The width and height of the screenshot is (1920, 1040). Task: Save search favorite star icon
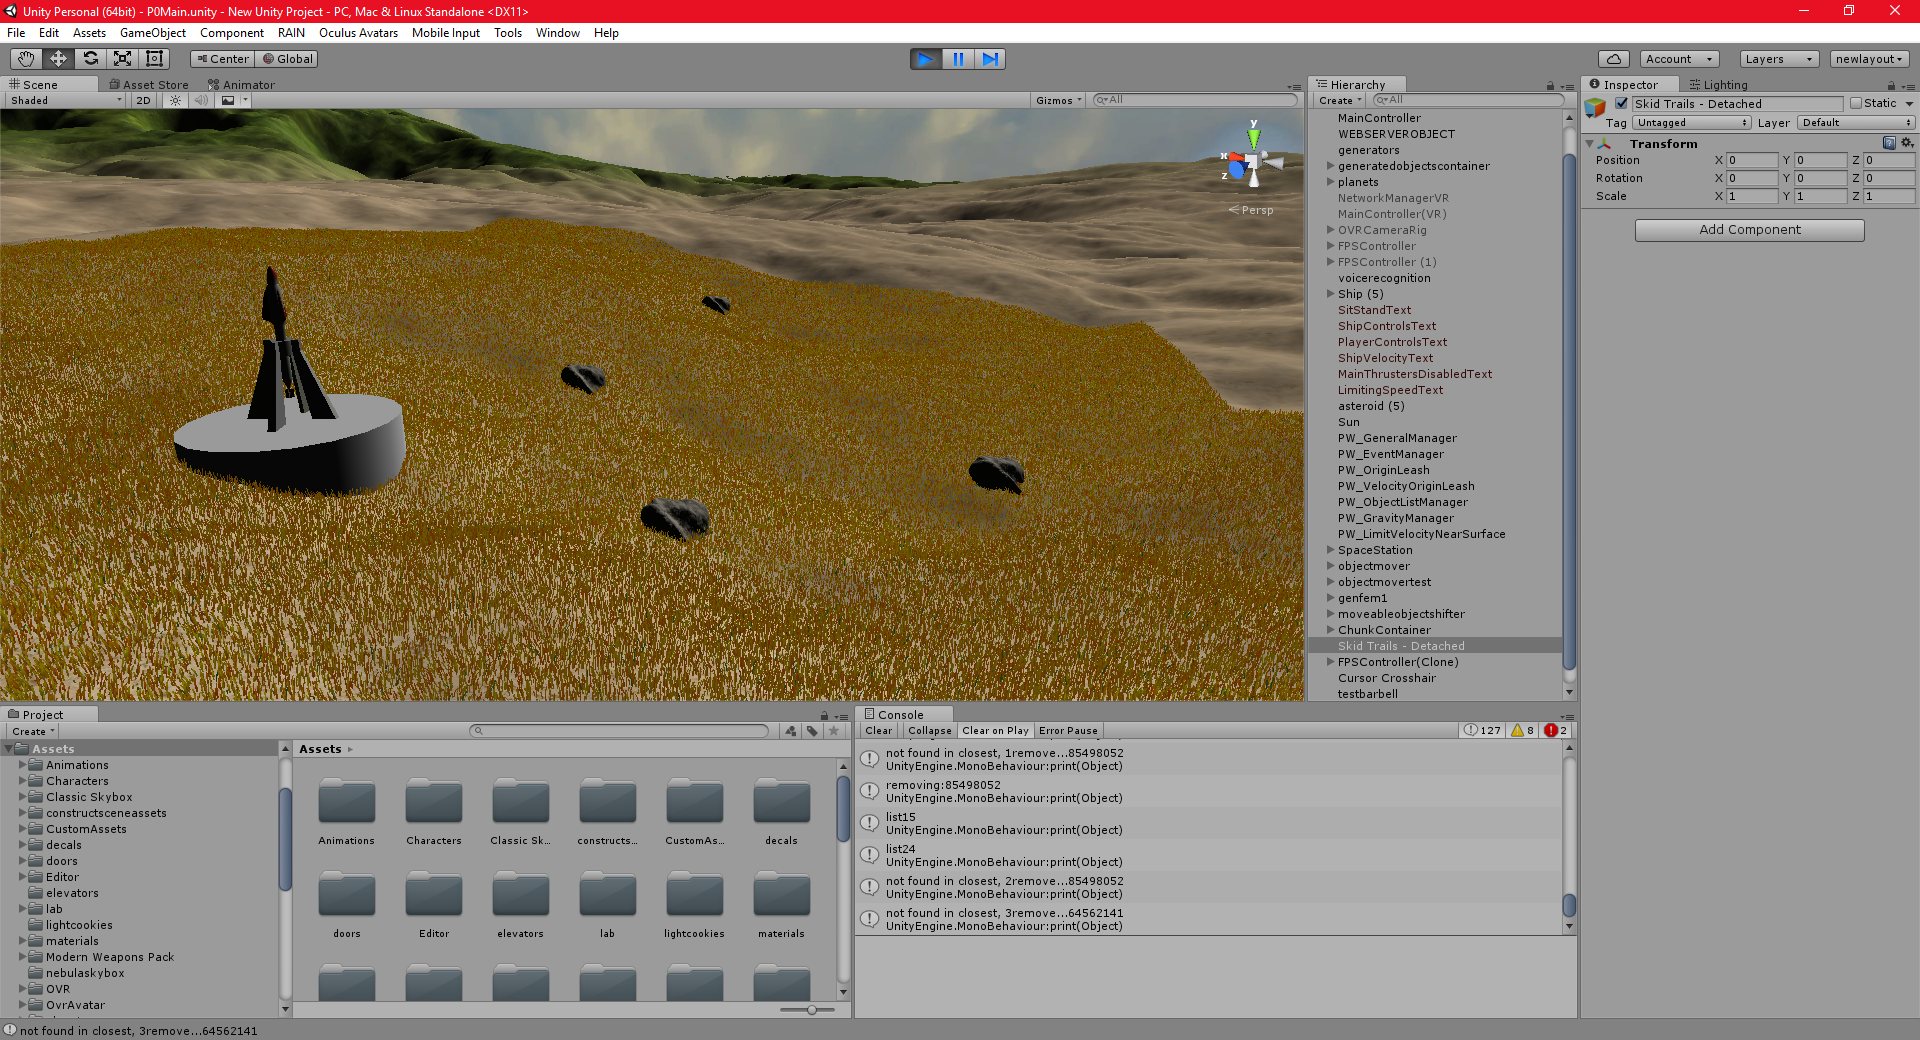click(x=834, y=731)
